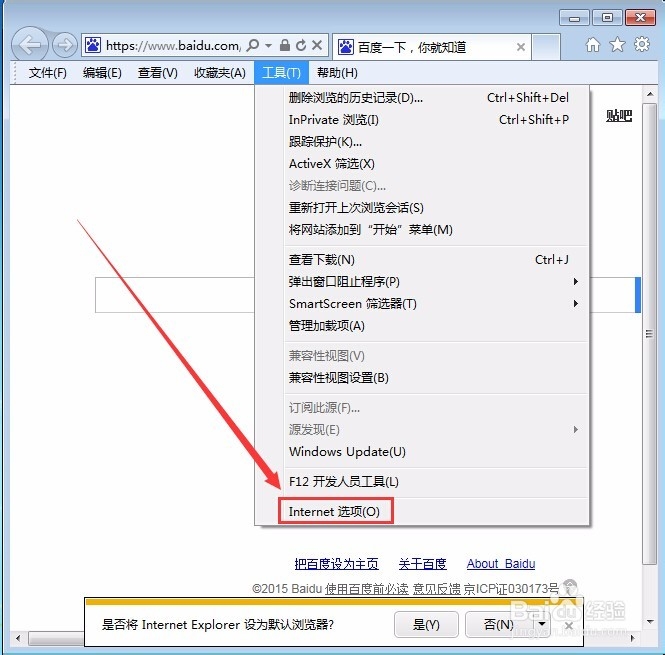665x655 pixels.
Task: Open the 文件(F) menu
Action: pyautogui.click(x=48, y=73)
